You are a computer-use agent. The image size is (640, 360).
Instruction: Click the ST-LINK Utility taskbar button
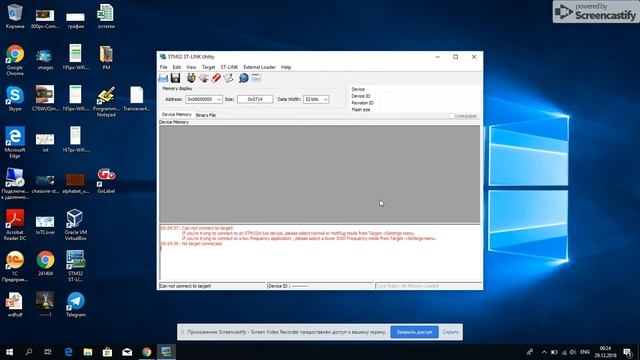click(166, 352)
